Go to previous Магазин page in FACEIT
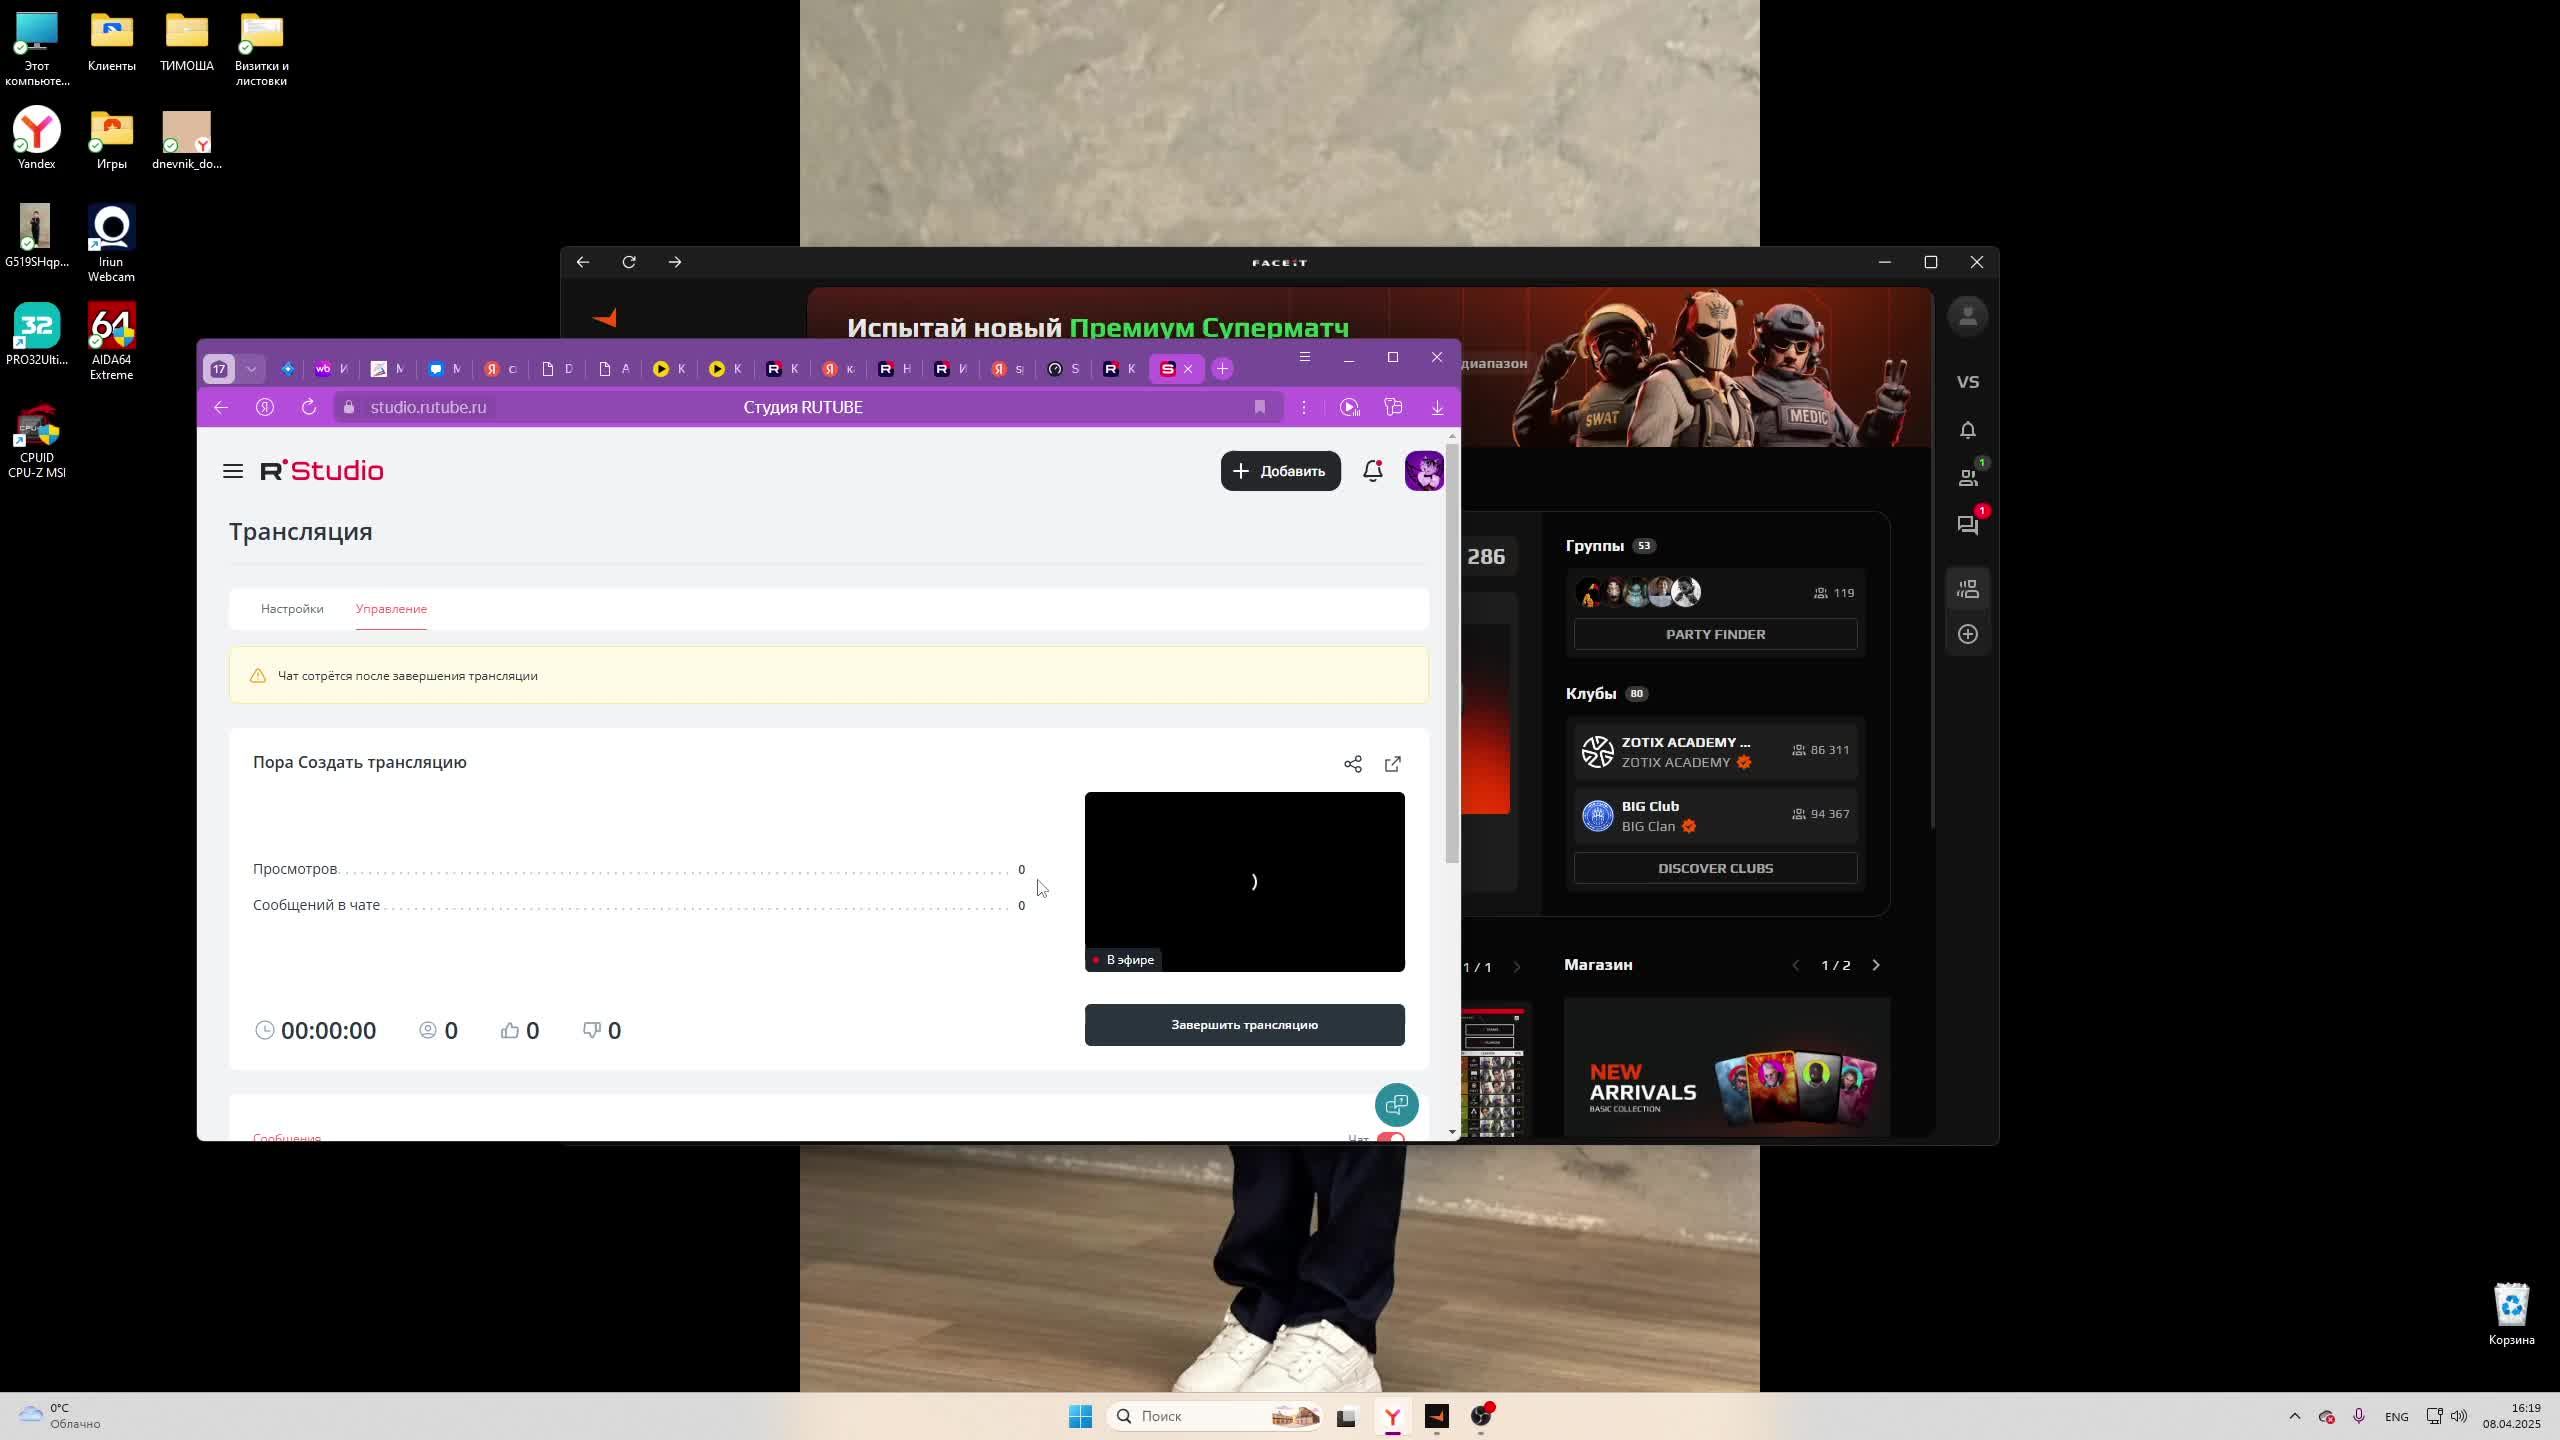Viewport: 2560px width, 1440px height. (x=1796, y=965)
